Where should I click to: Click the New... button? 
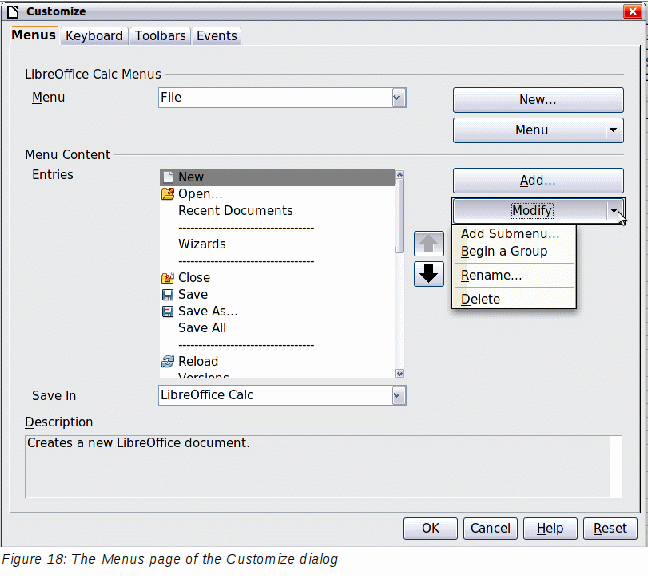coord(538,100)
